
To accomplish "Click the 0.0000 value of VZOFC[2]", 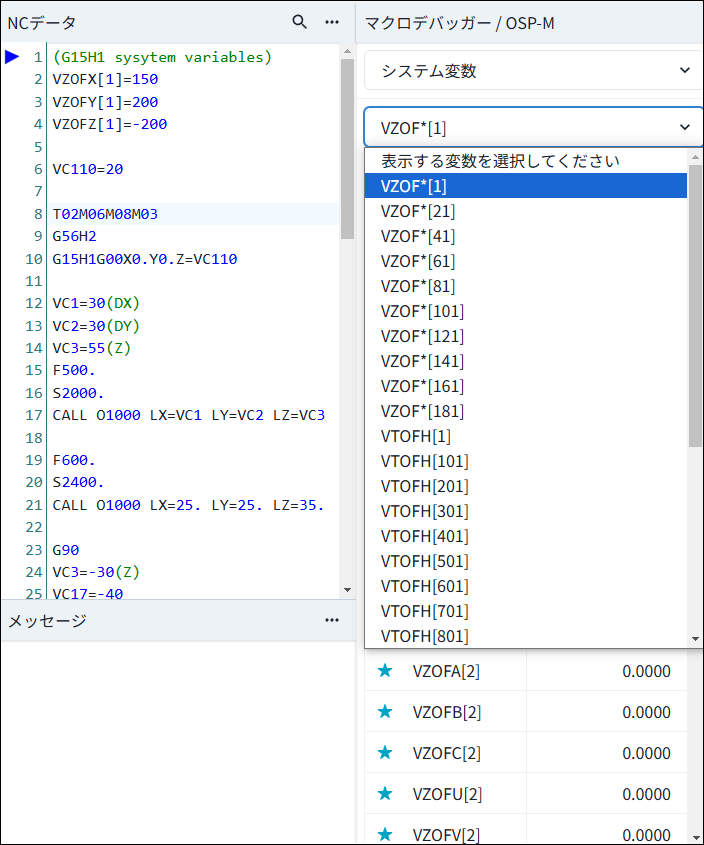I will (x=646, y=753).
